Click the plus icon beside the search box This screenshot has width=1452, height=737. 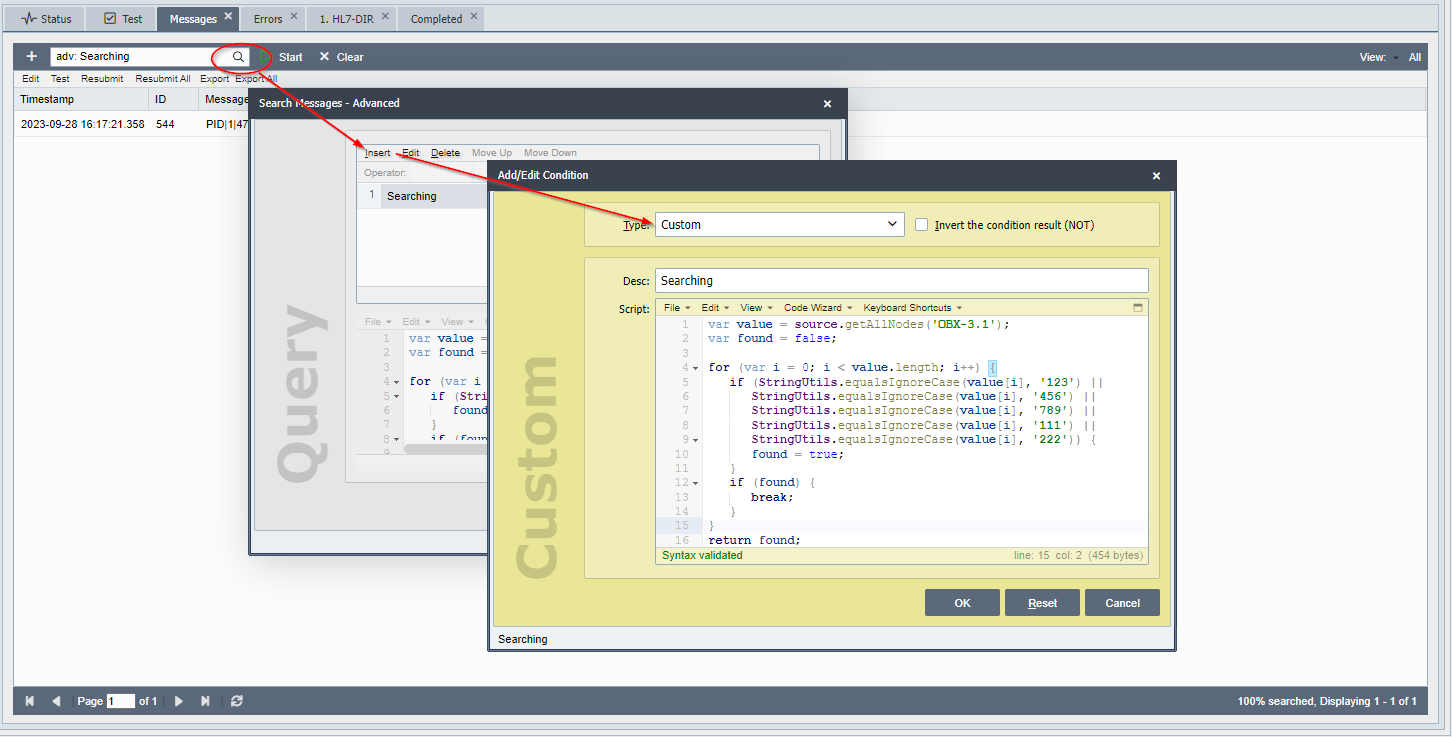[31, 57]
